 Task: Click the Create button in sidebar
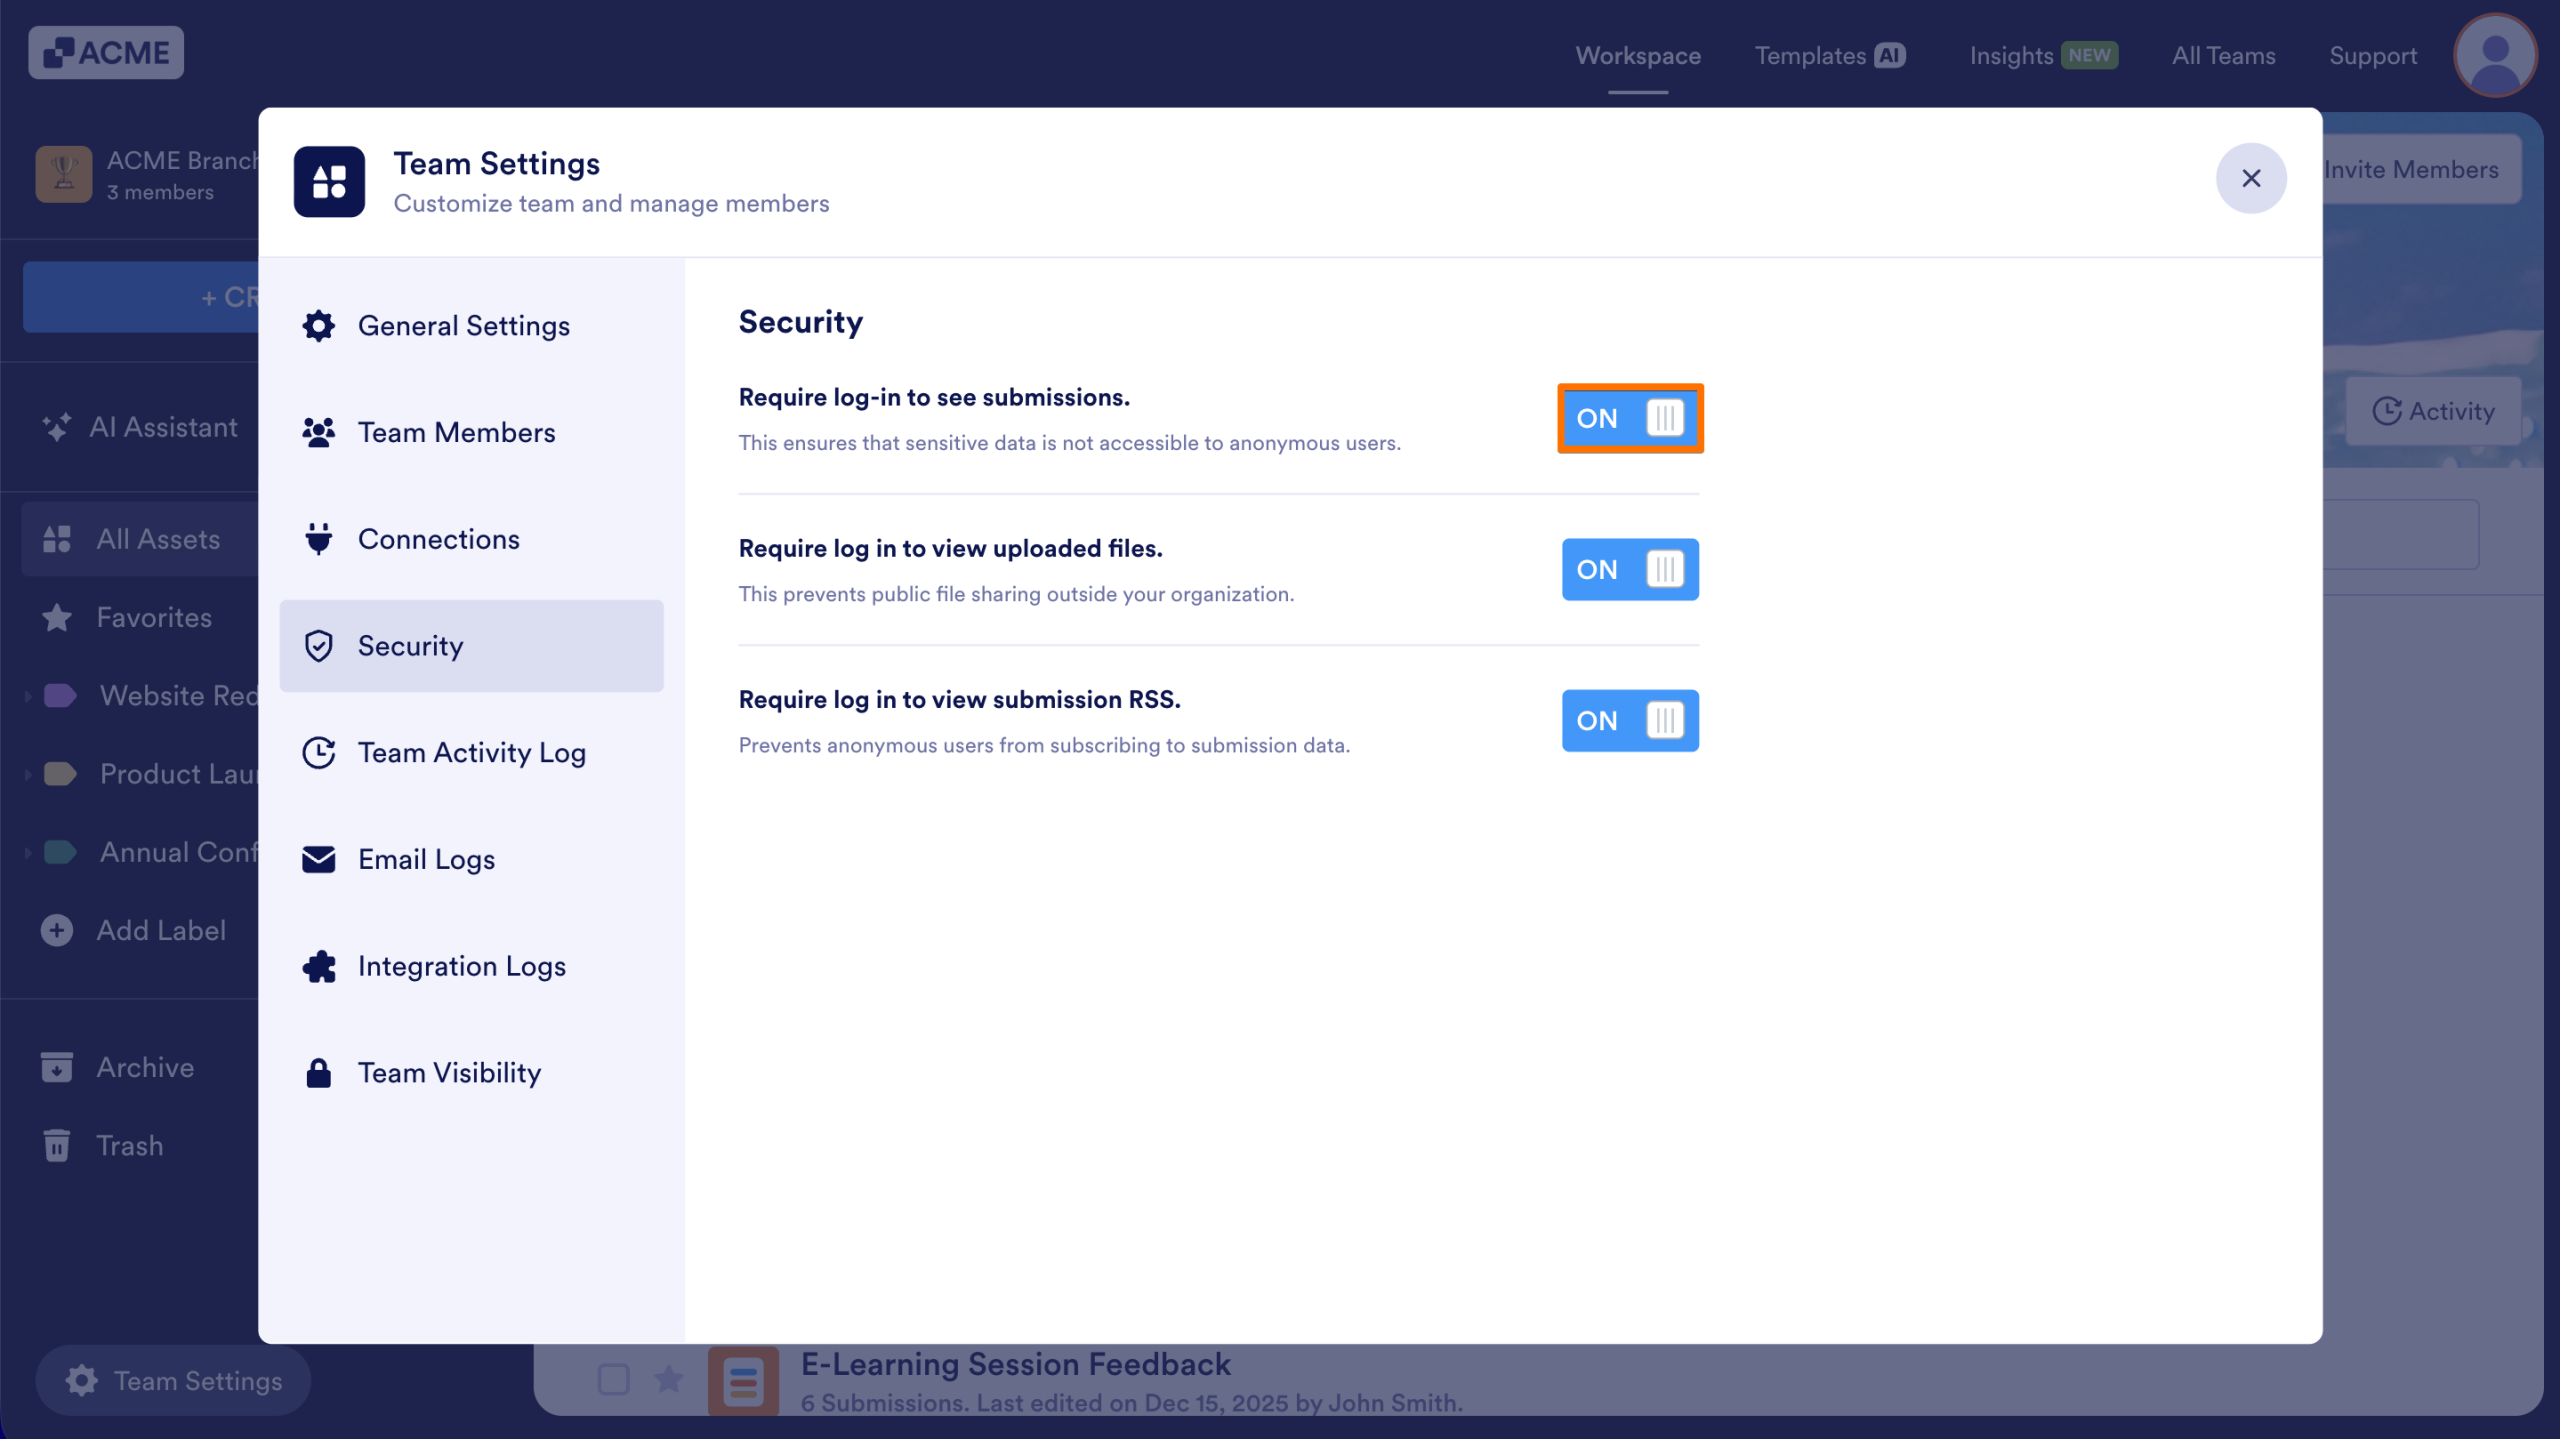pos(140,297)
